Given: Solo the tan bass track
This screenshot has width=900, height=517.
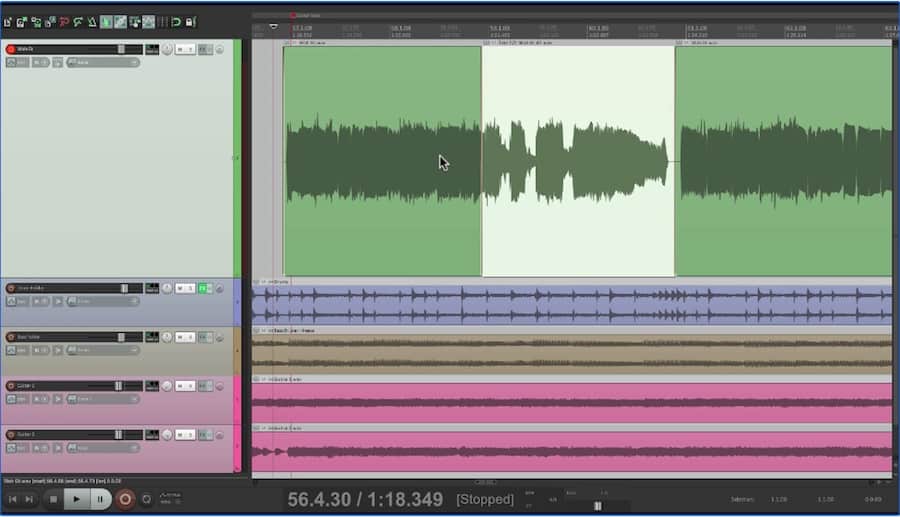Looking at the screenshot, I should pos(190,337).
